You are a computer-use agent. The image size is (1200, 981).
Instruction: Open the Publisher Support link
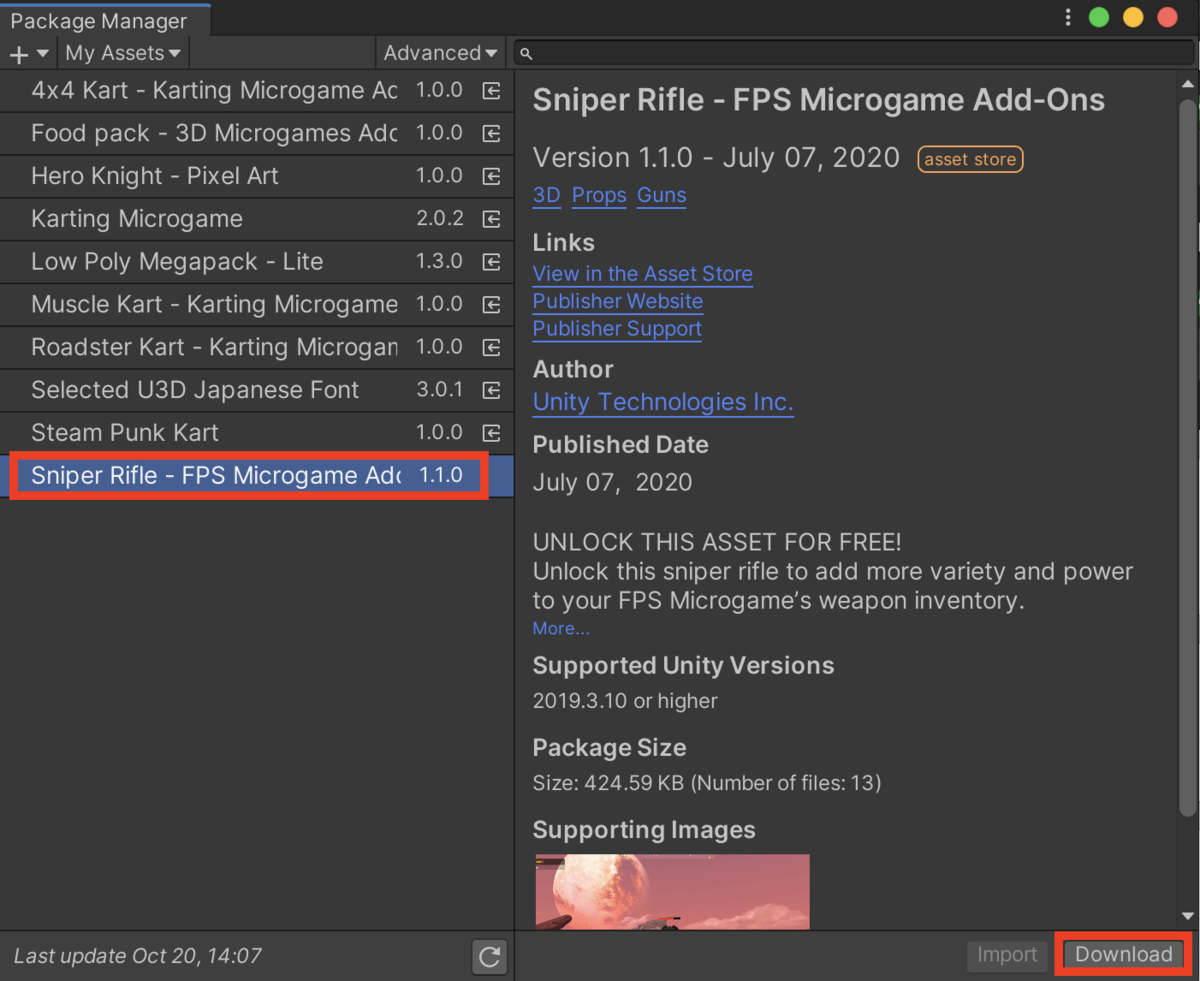click(x=617, y=329)
